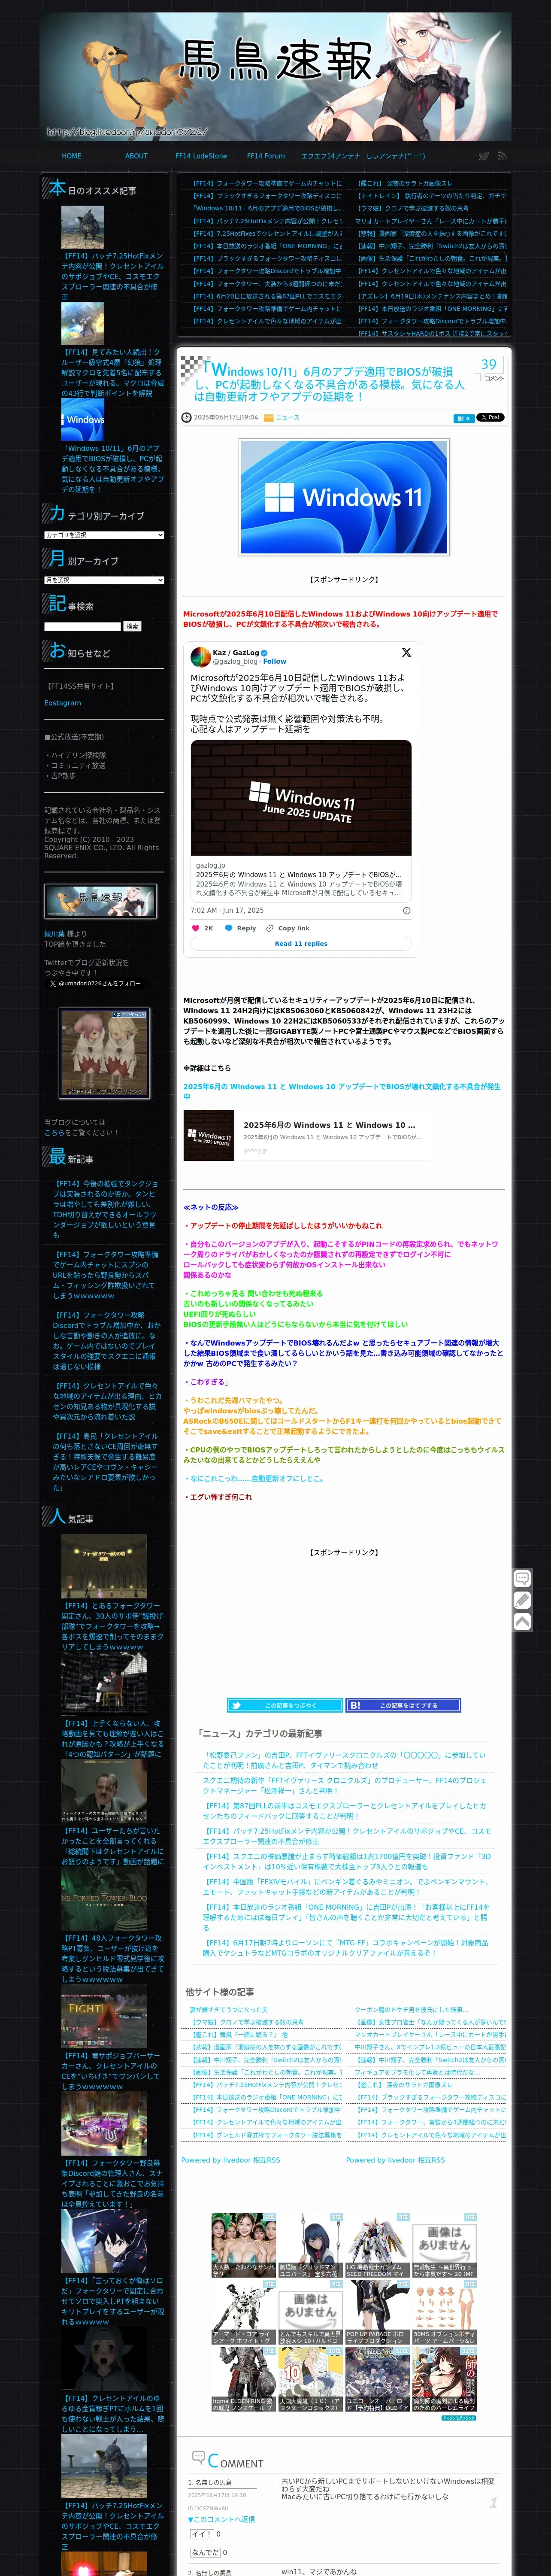This screenshot has width=551, height=2576.
Task: Open ABOUT in navigation bar
Action: [x=136, y=156]
